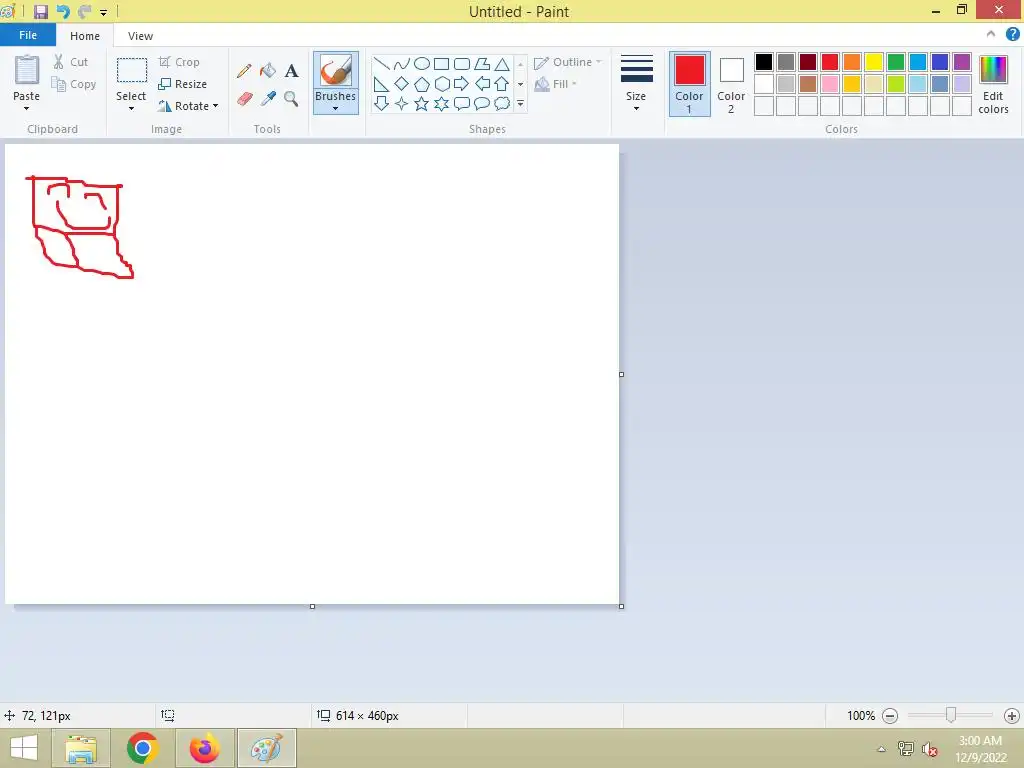Choose the Six-point star shape
Image resolution: width=1024 pixels, height=768 pixels.
click(441, 103)
